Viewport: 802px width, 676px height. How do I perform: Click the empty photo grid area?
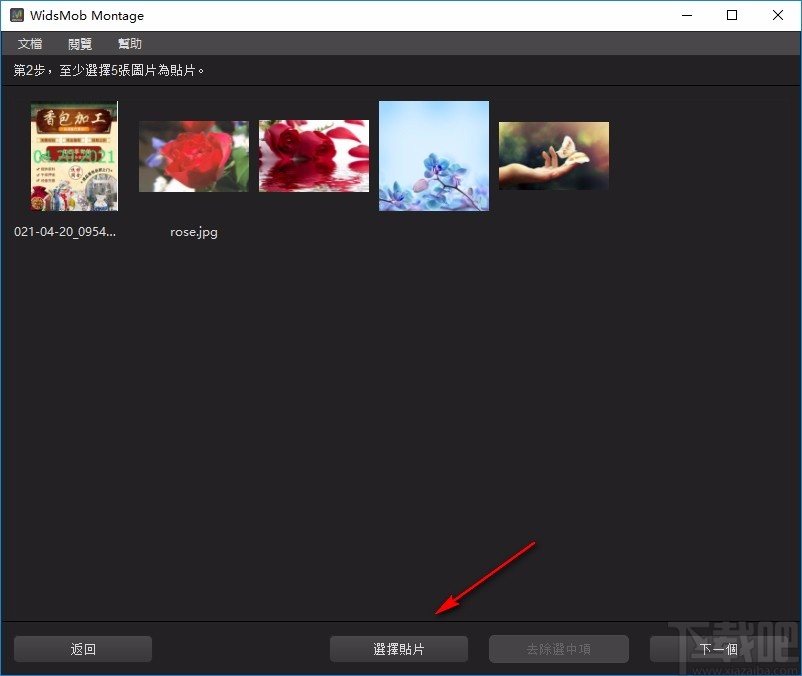tap(400, 420)
